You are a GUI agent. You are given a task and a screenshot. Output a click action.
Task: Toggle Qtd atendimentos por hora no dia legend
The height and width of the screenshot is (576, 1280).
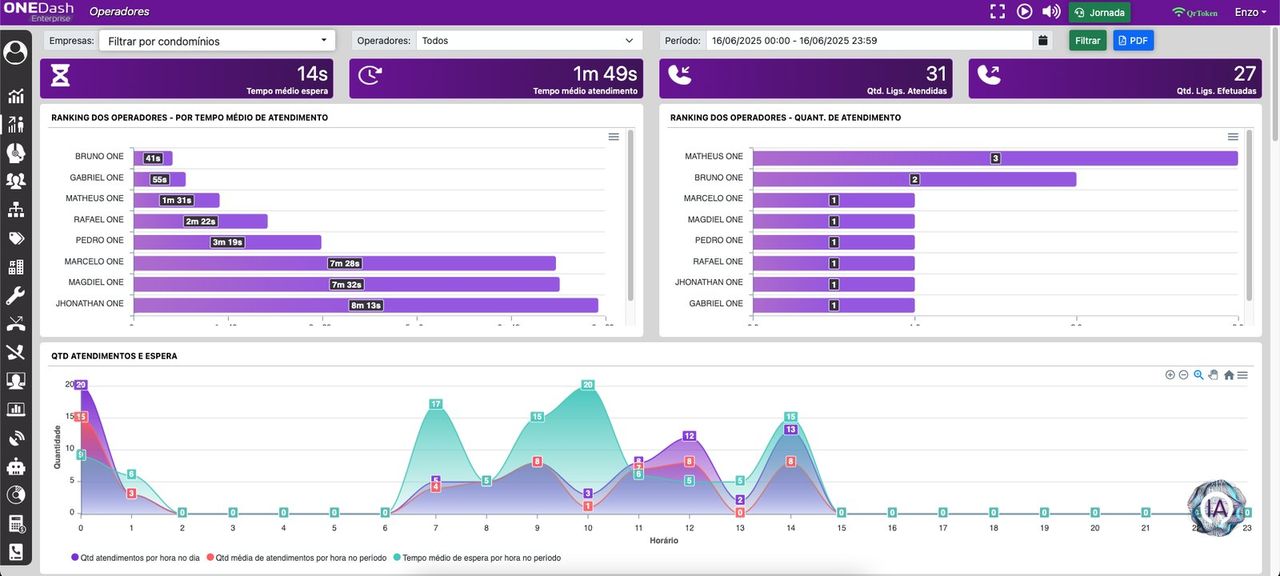click(x=135, y=558)
